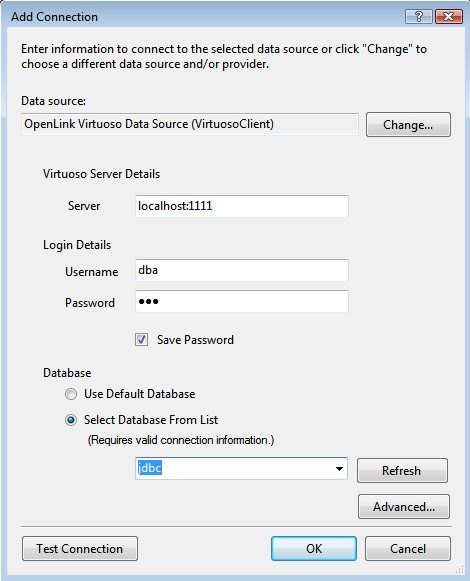470x581 pixels.
Task: Grab the dialog resize grip corner
Action: pos(460,569)
